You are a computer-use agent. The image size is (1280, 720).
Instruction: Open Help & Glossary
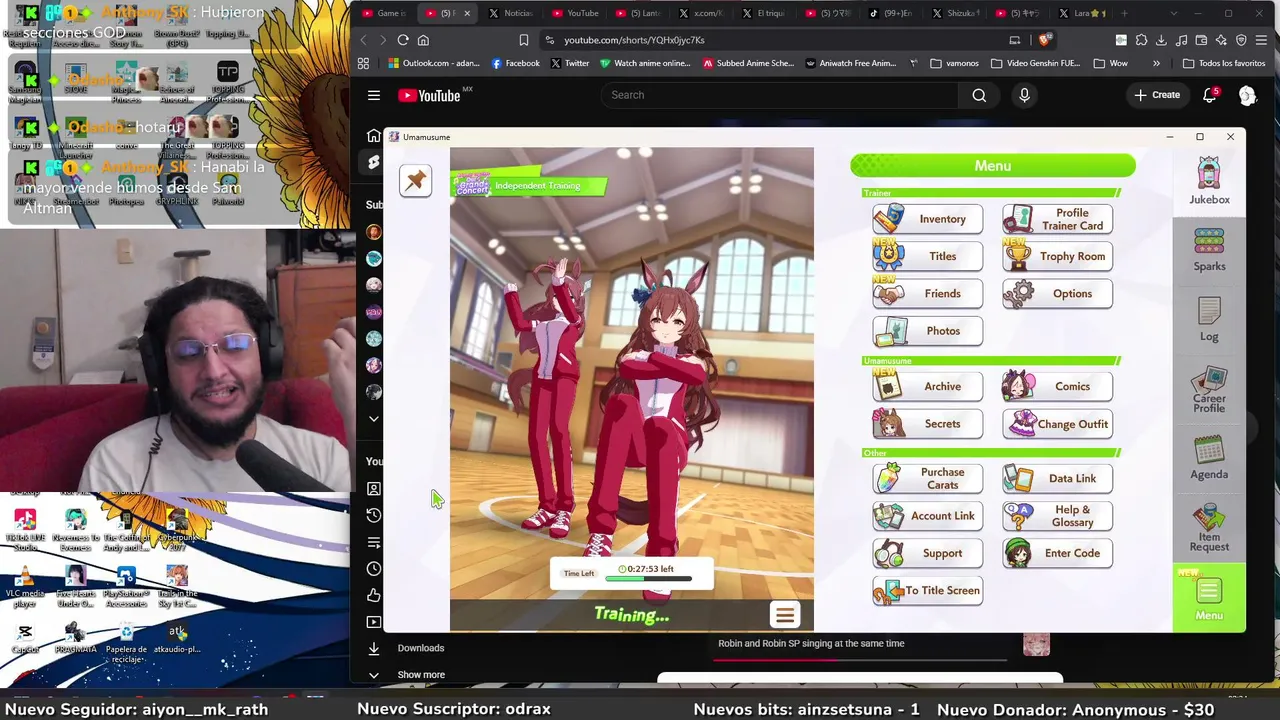1057,516
